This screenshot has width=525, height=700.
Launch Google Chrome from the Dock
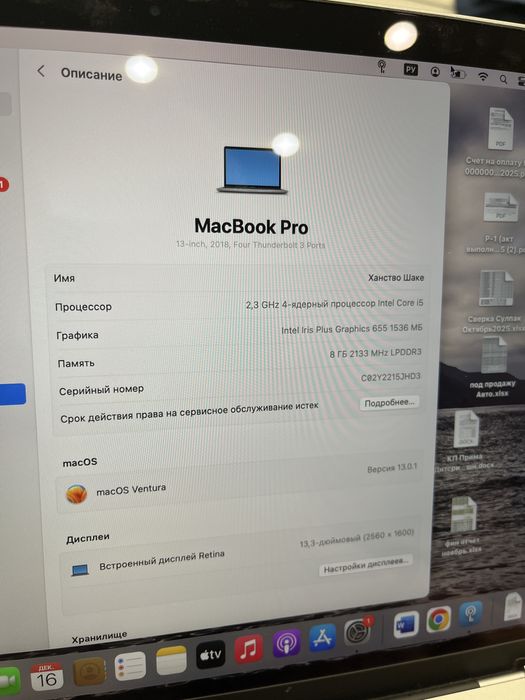click(438, 620)
